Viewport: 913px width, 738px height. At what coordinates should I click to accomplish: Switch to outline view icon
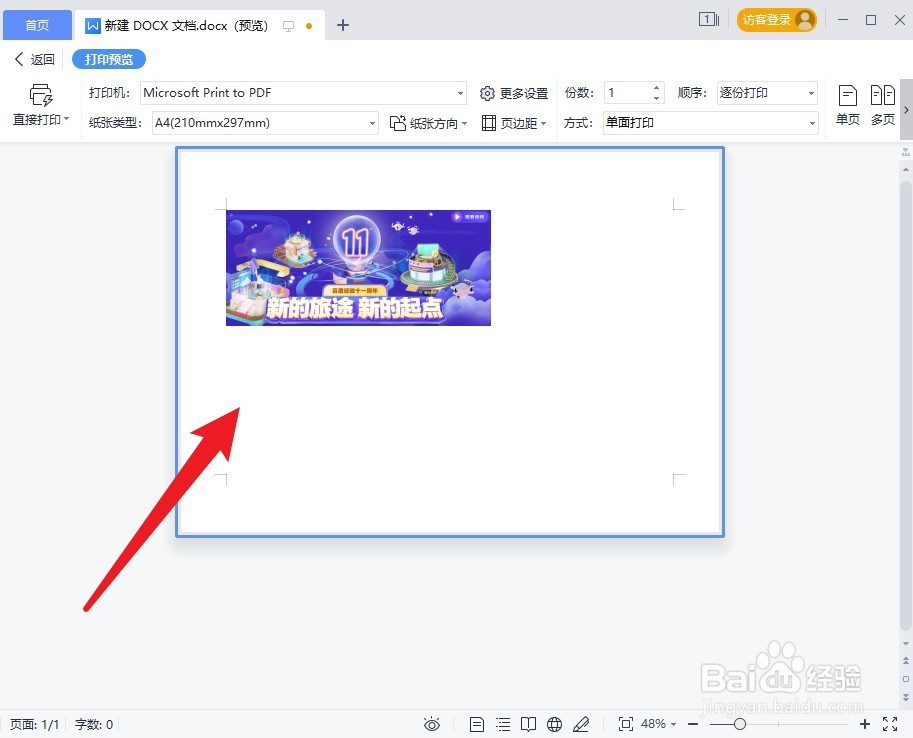[x=503, y=724]
